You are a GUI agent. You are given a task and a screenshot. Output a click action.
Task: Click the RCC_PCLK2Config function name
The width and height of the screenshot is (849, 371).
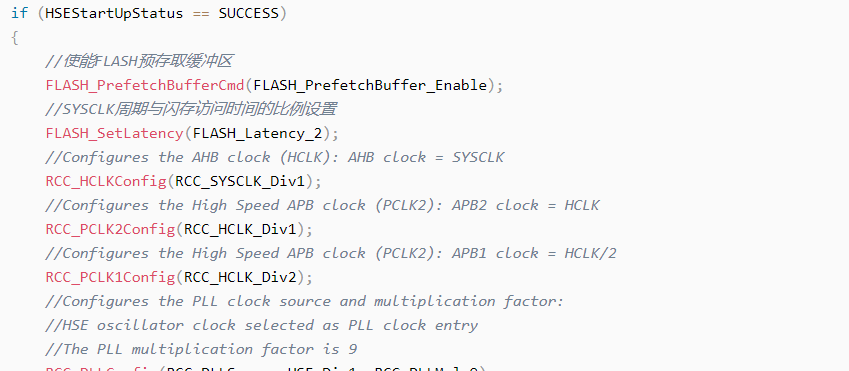(110, 229)
